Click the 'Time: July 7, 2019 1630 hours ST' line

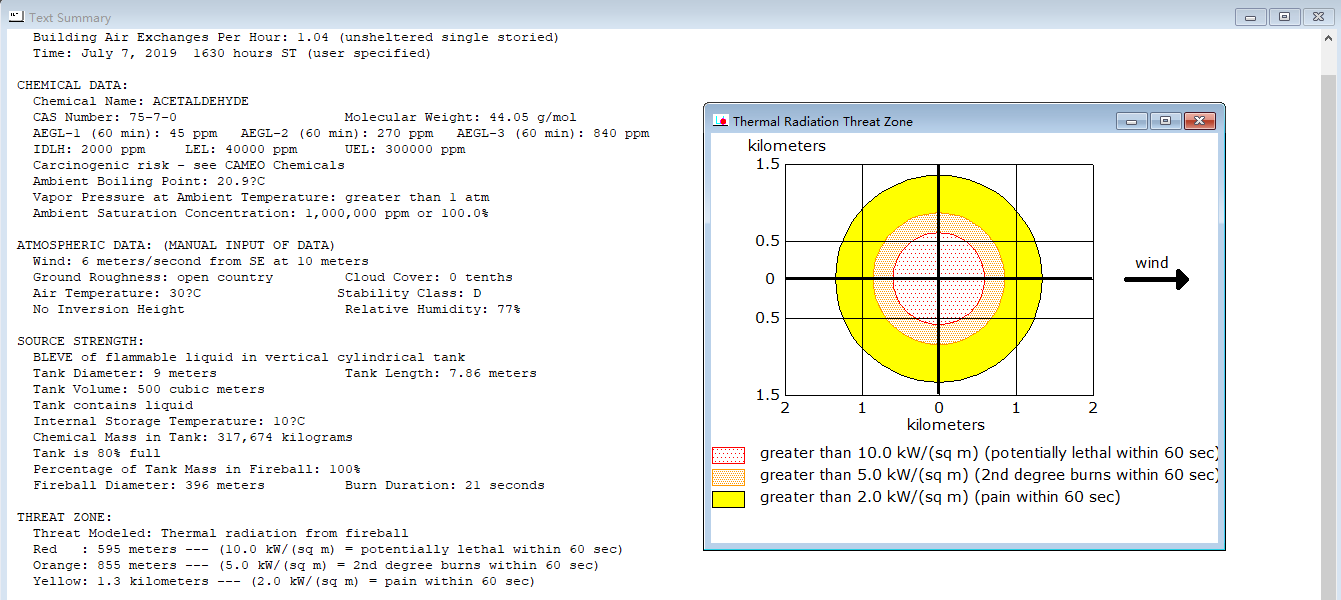tap(232, 53)
